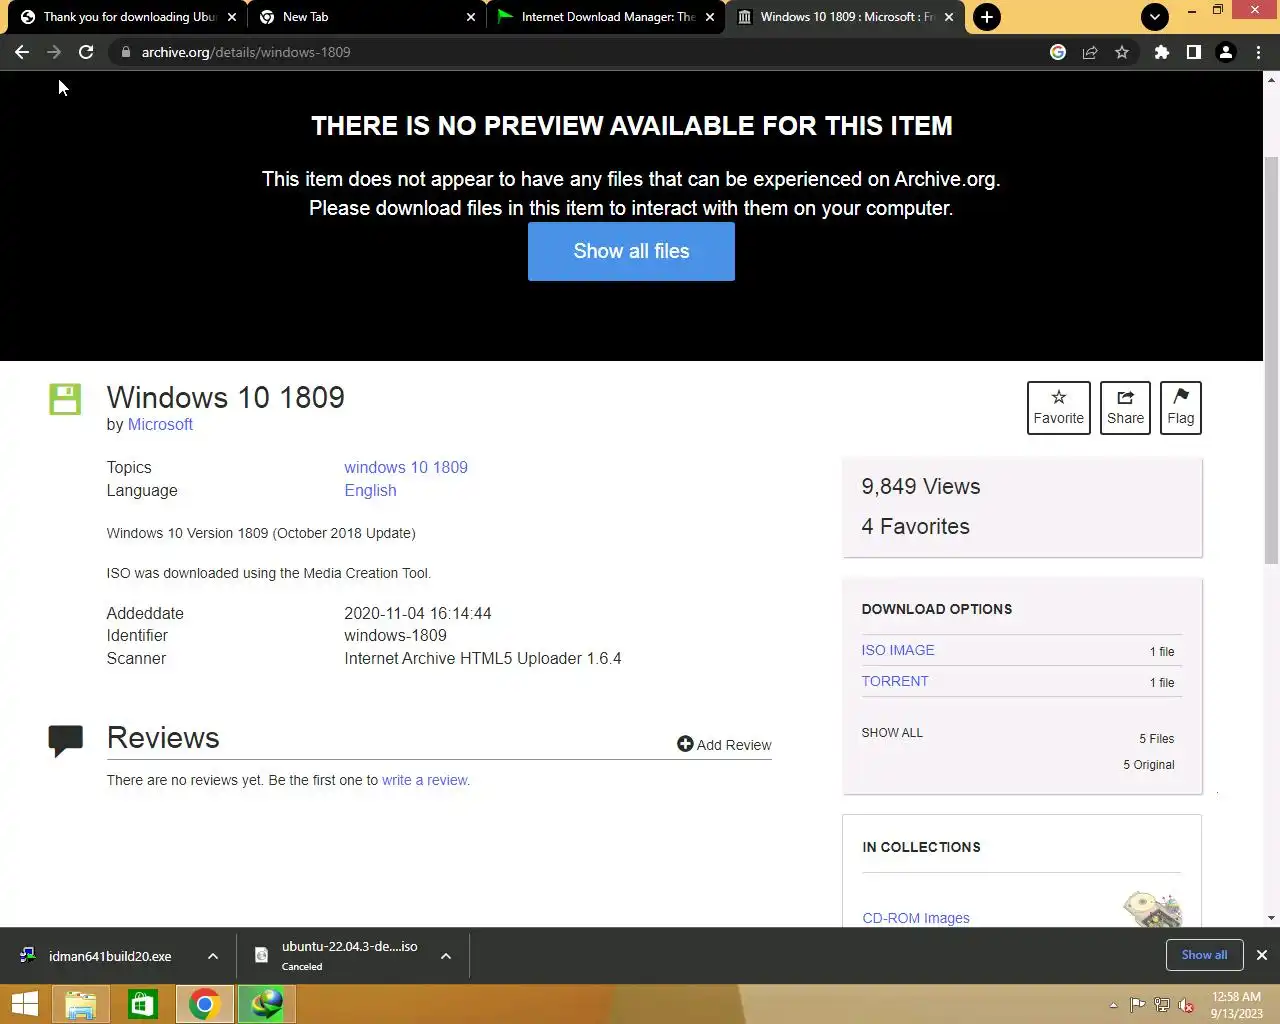Share this archive item
This screenshot has width=1280, height=1024.
[1125, 407]
